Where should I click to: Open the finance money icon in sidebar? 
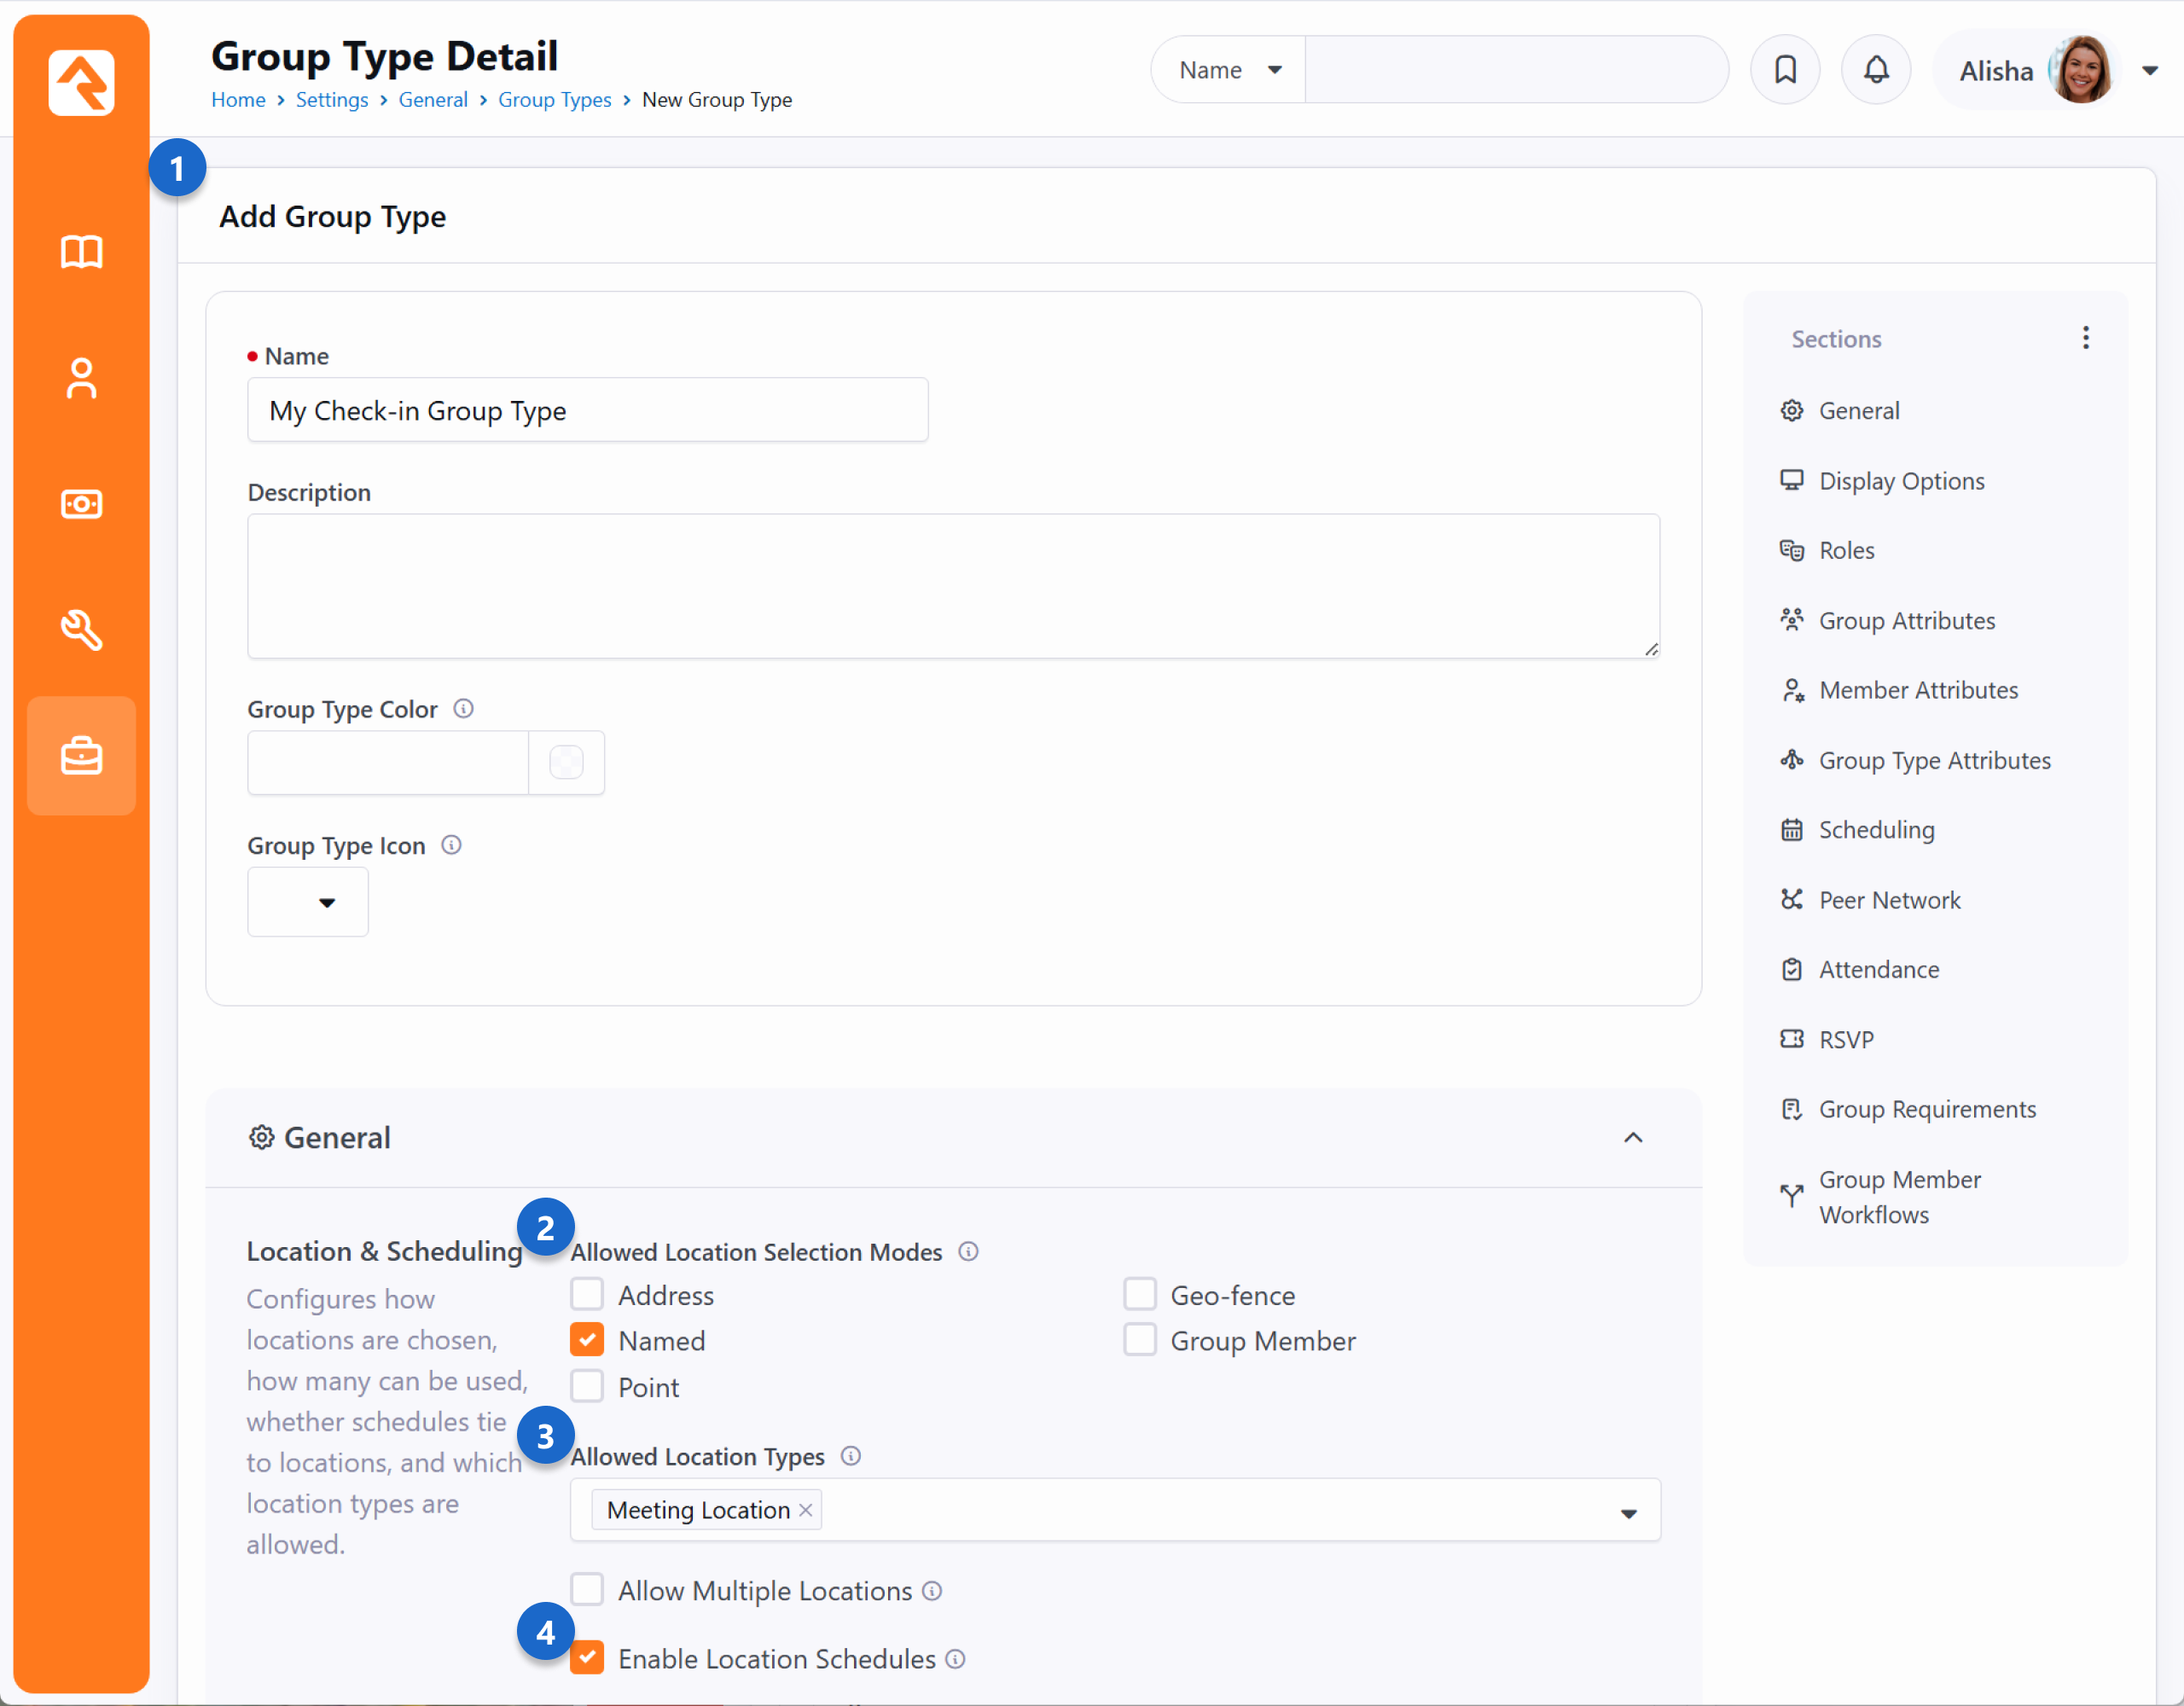81,504
